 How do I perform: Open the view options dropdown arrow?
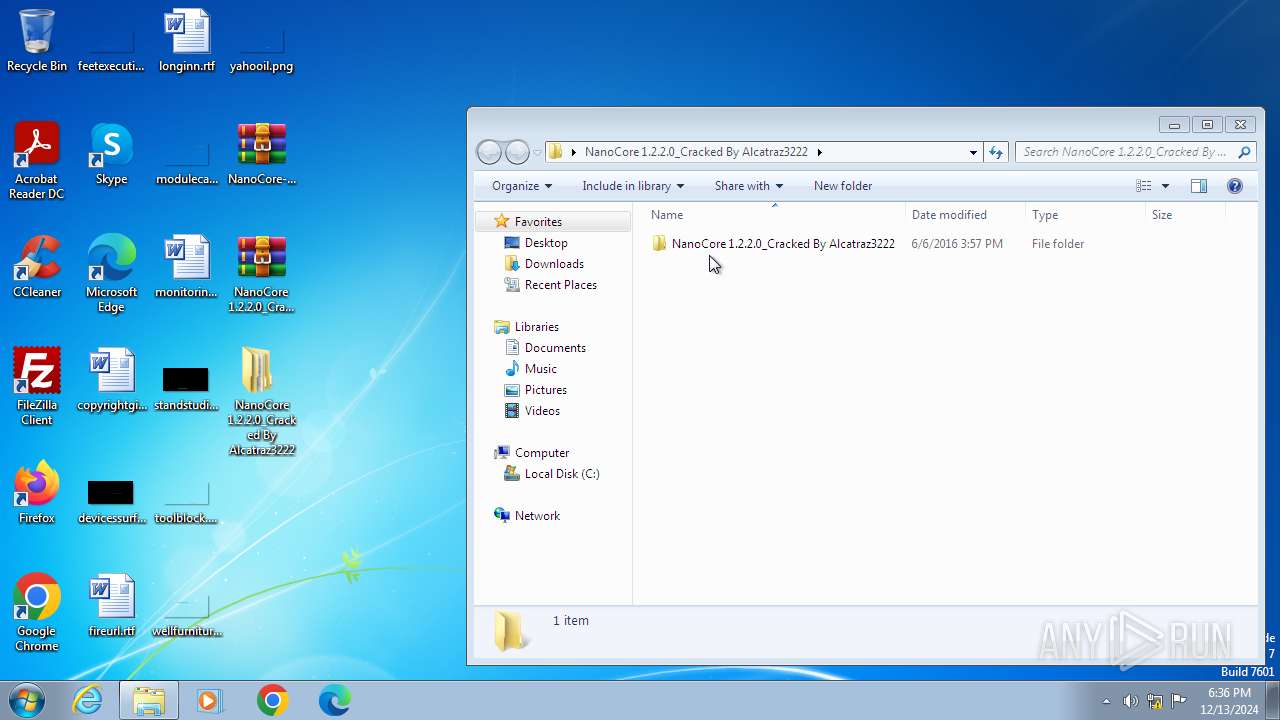coord(1165,186)
